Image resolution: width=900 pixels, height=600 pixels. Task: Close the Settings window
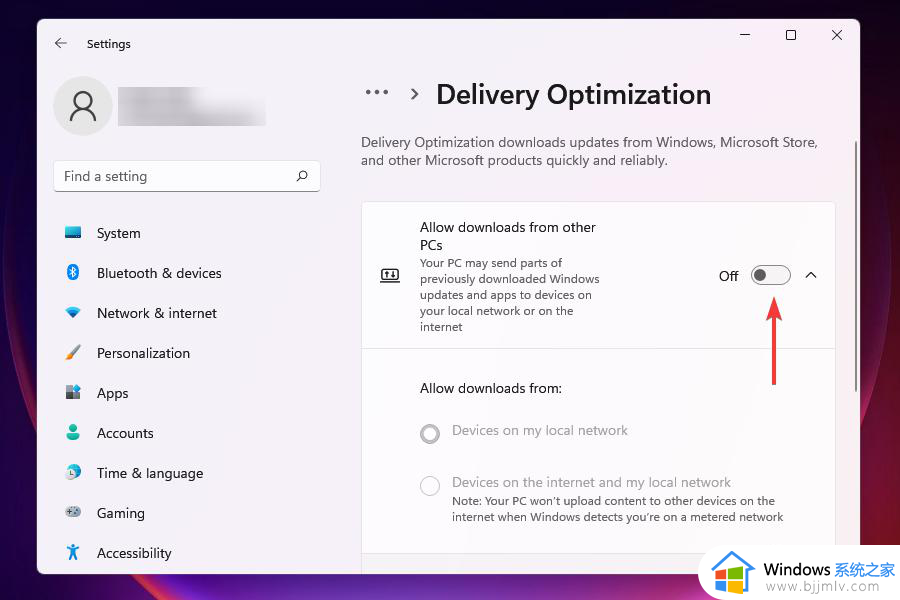(x=837, y=35)
